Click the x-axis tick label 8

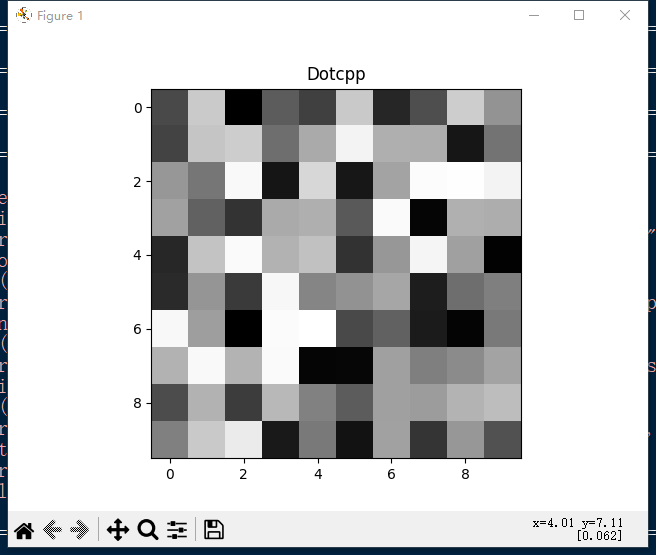click(x=465, y=474)
